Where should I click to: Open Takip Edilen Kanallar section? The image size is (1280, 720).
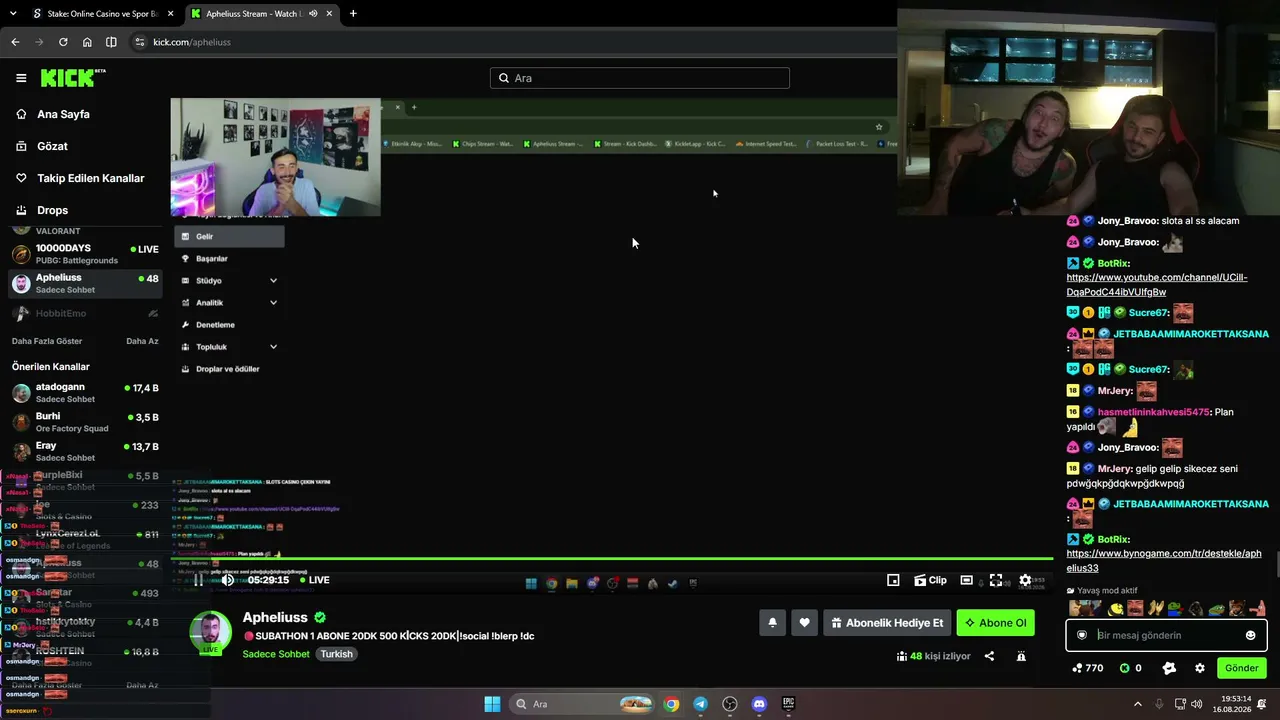pyautogui.click(x=90, y=178)
